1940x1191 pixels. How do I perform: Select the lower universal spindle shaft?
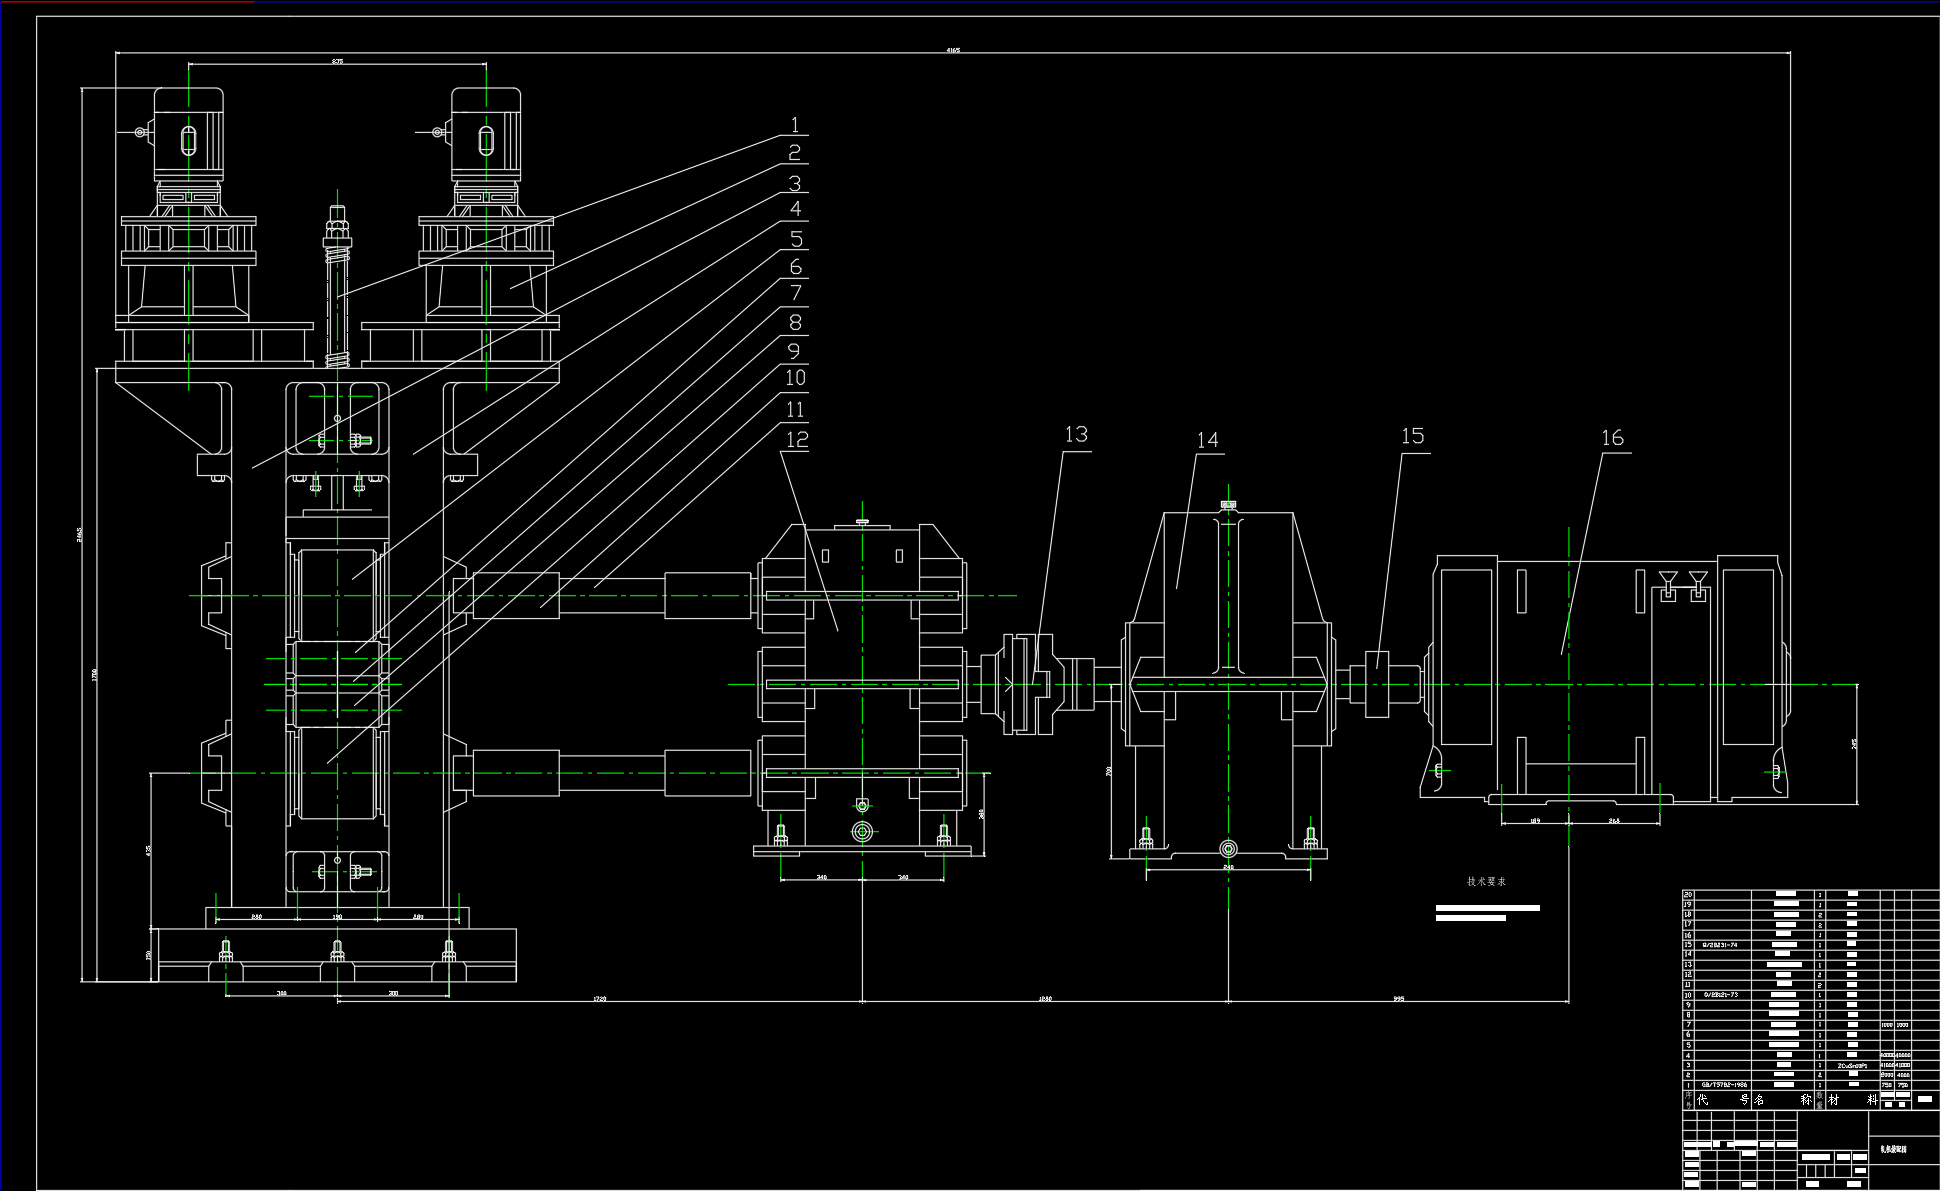(610, 773)
